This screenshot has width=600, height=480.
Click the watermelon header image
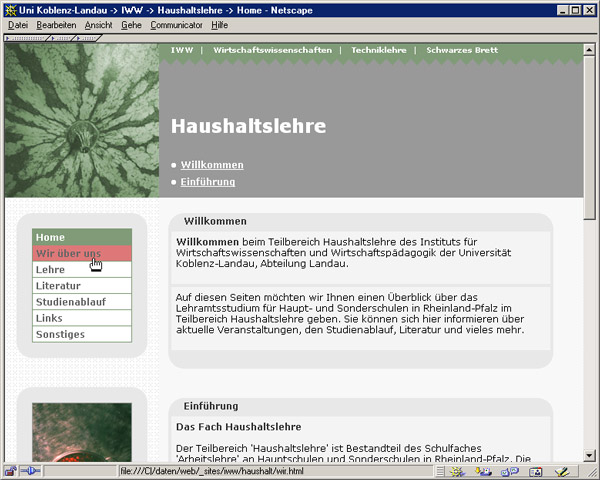(81, 120)
